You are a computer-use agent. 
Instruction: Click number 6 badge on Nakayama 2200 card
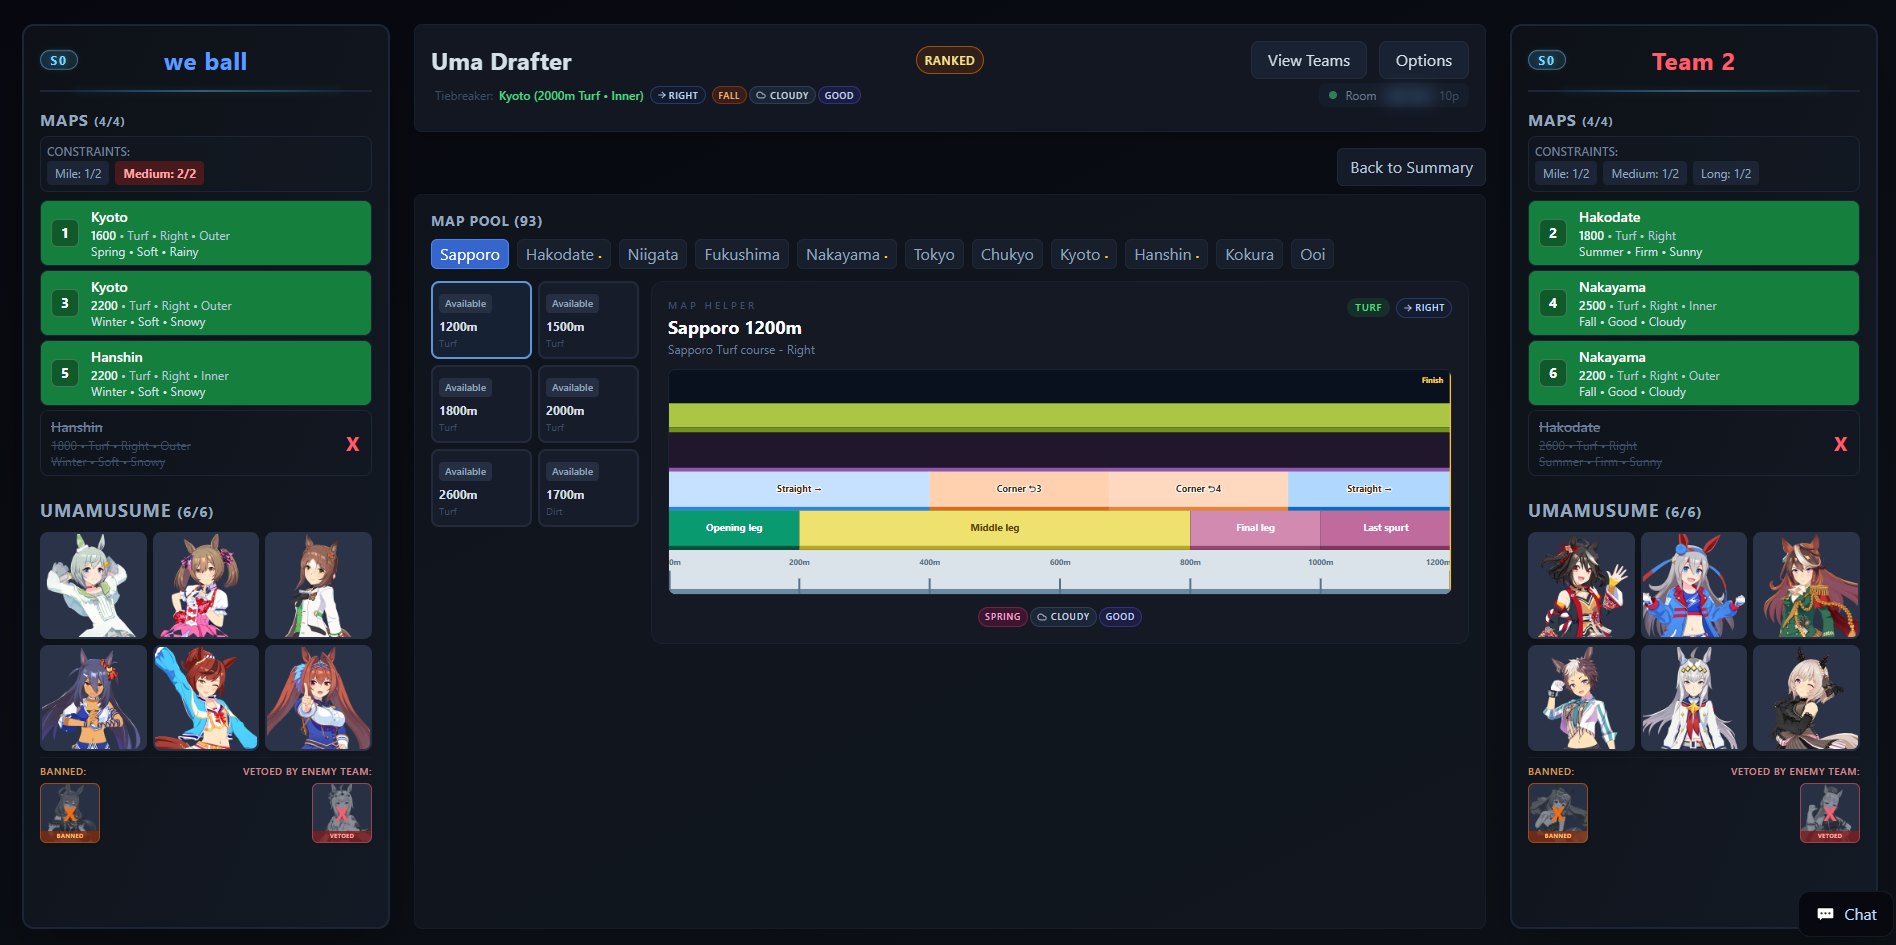click(x=1553, y=373)
